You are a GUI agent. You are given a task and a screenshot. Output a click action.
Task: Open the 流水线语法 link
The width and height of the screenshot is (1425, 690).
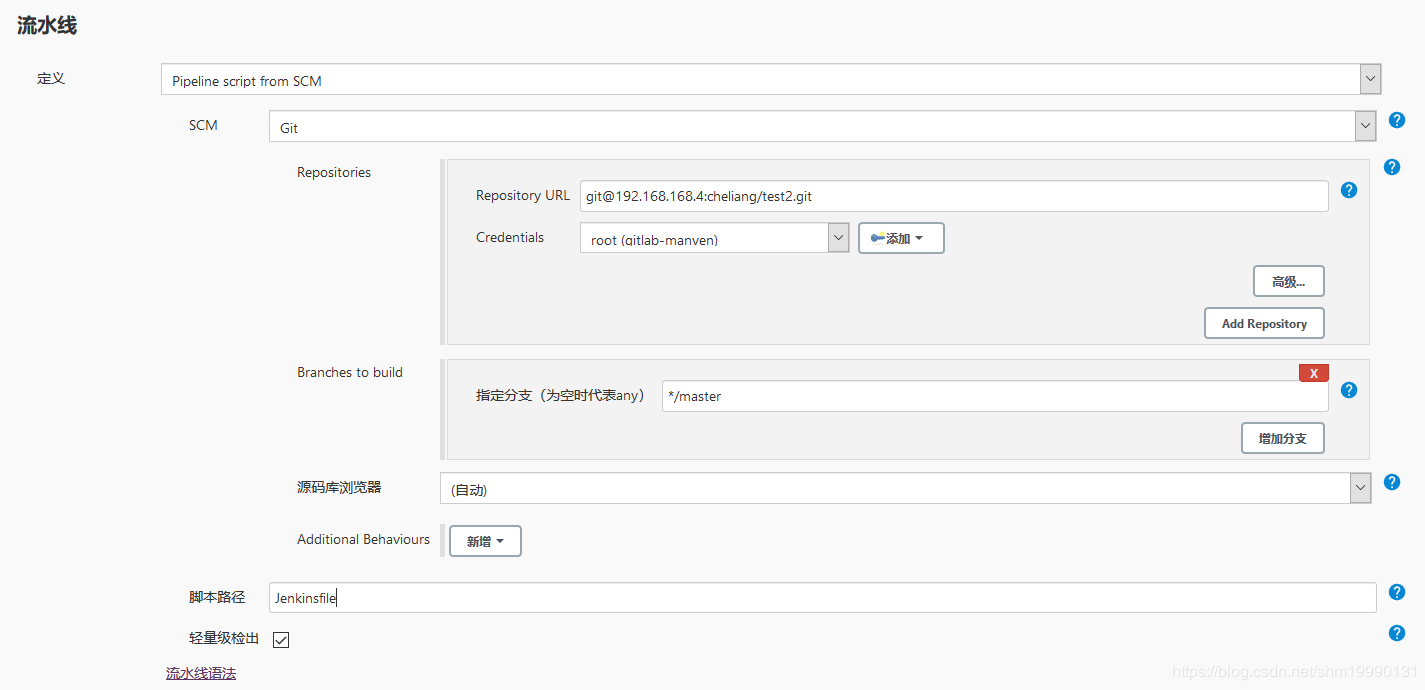tap(201, 673)
